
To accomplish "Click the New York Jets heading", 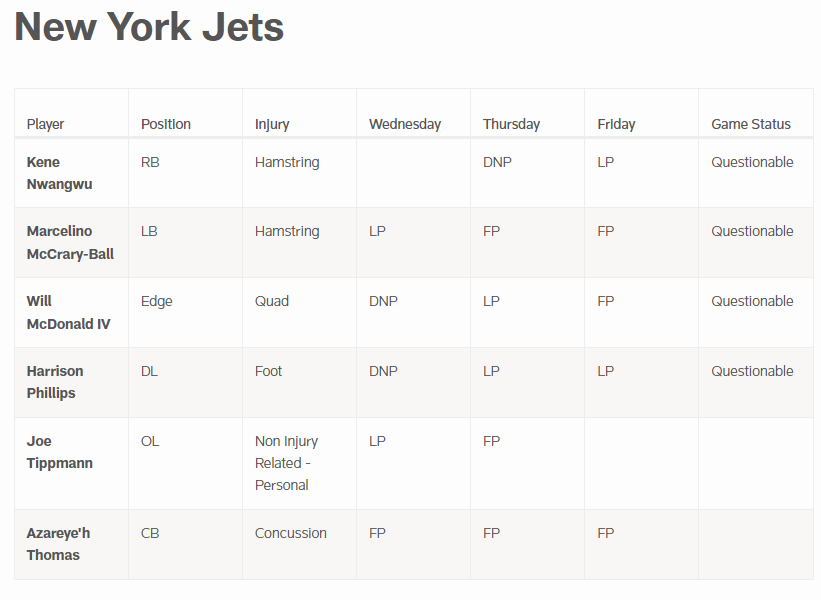I will point(149,27).
